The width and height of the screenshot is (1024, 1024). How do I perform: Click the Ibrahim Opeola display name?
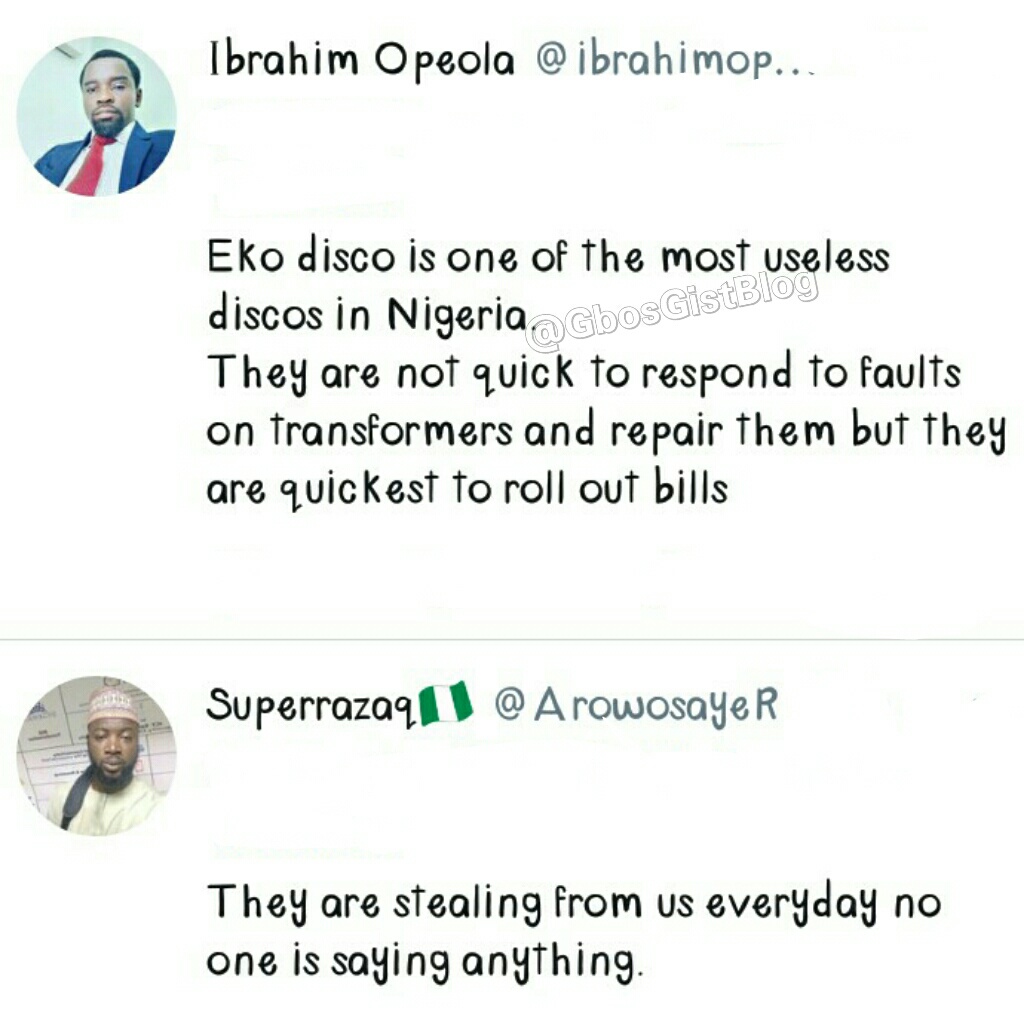(x=362, y=61)
